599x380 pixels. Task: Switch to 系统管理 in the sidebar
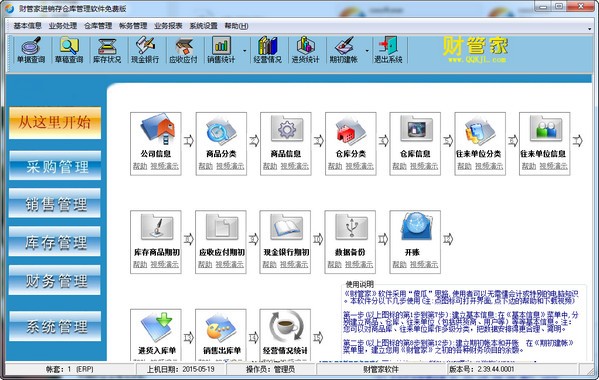pyautogui.click(x=55, y=327)
